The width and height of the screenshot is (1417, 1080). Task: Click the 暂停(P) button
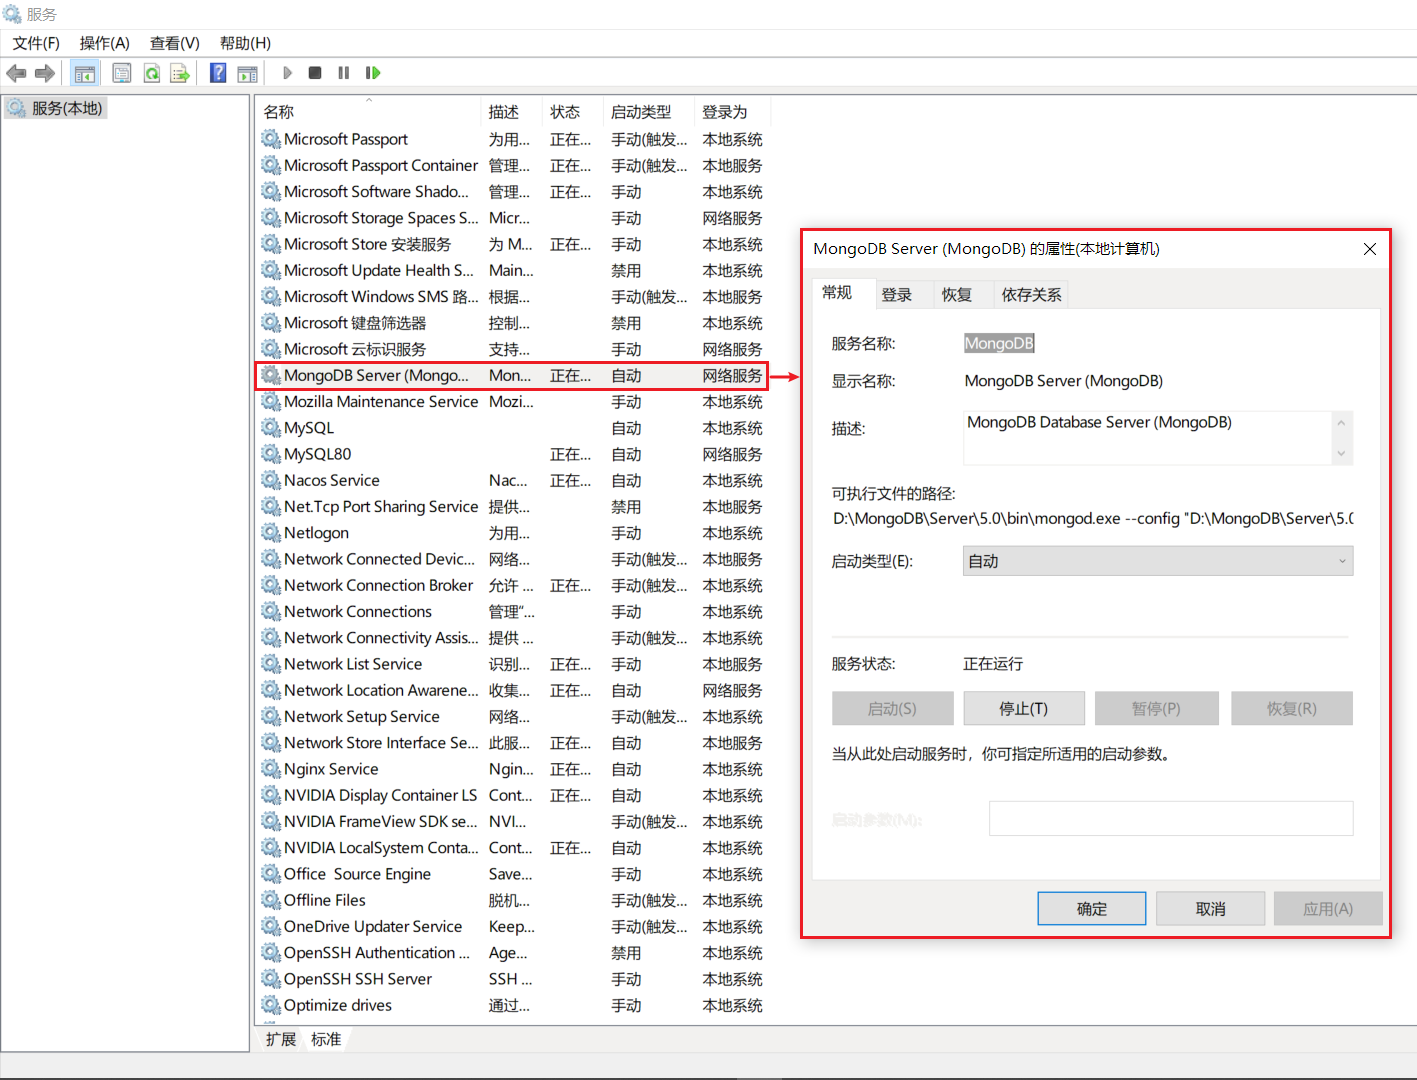[1156, 708]
